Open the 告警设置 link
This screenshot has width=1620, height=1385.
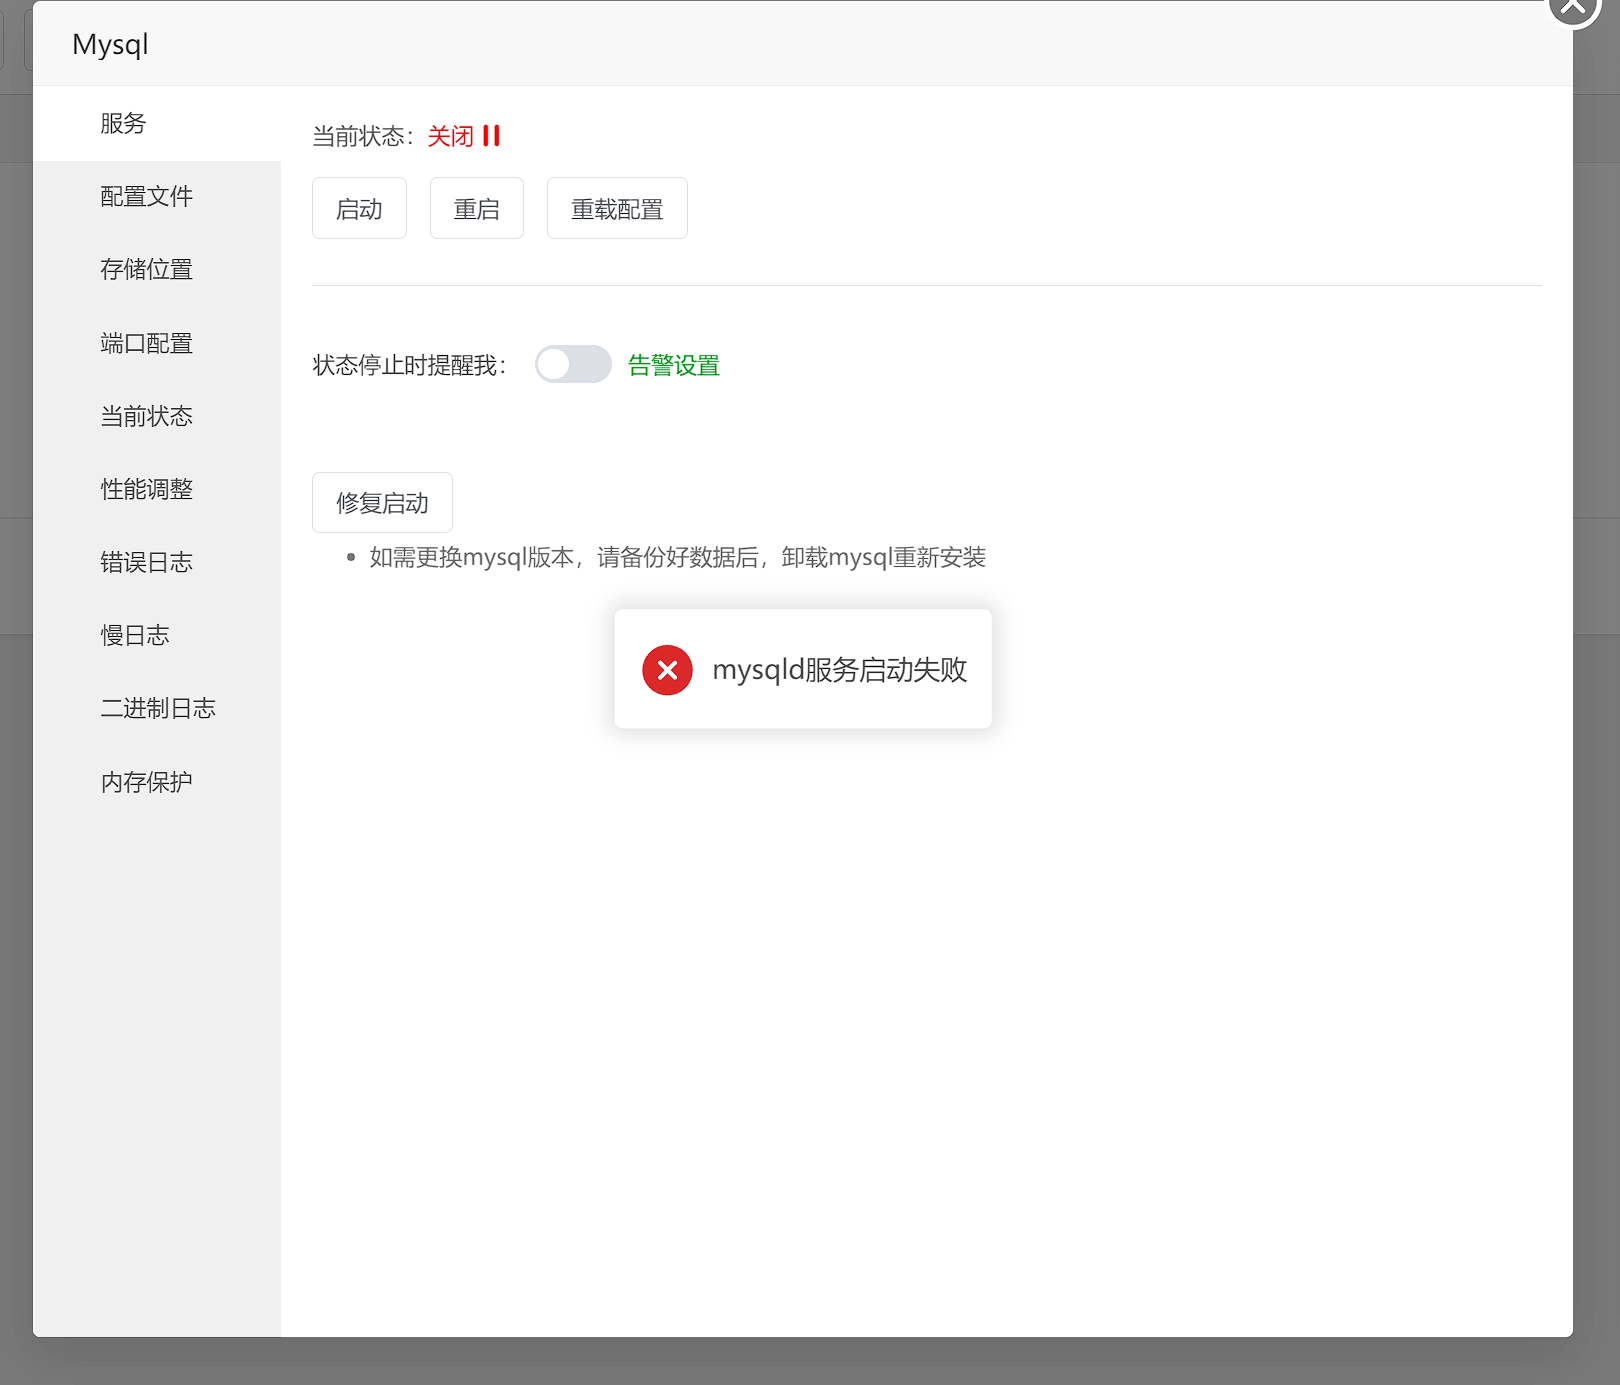tap(674, 365)
